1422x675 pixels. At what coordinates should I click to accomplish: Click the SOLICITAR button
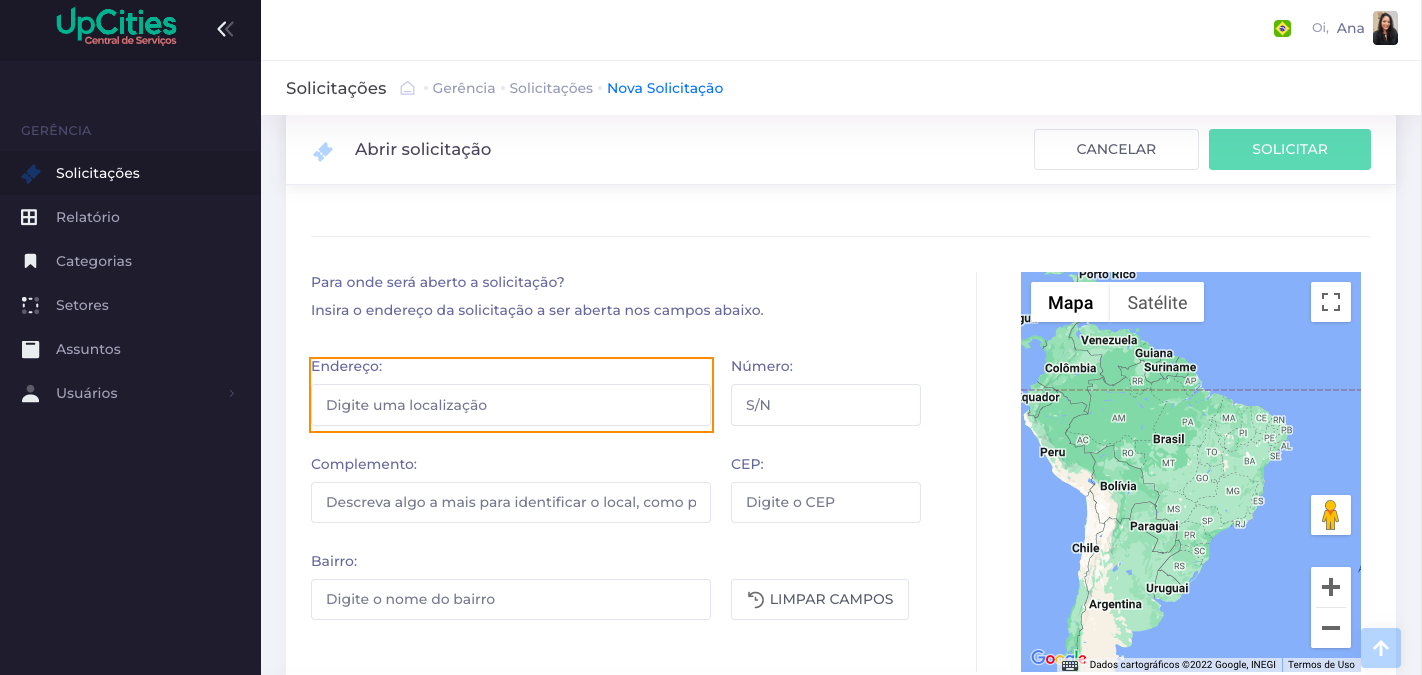(x=1290, y=149)
